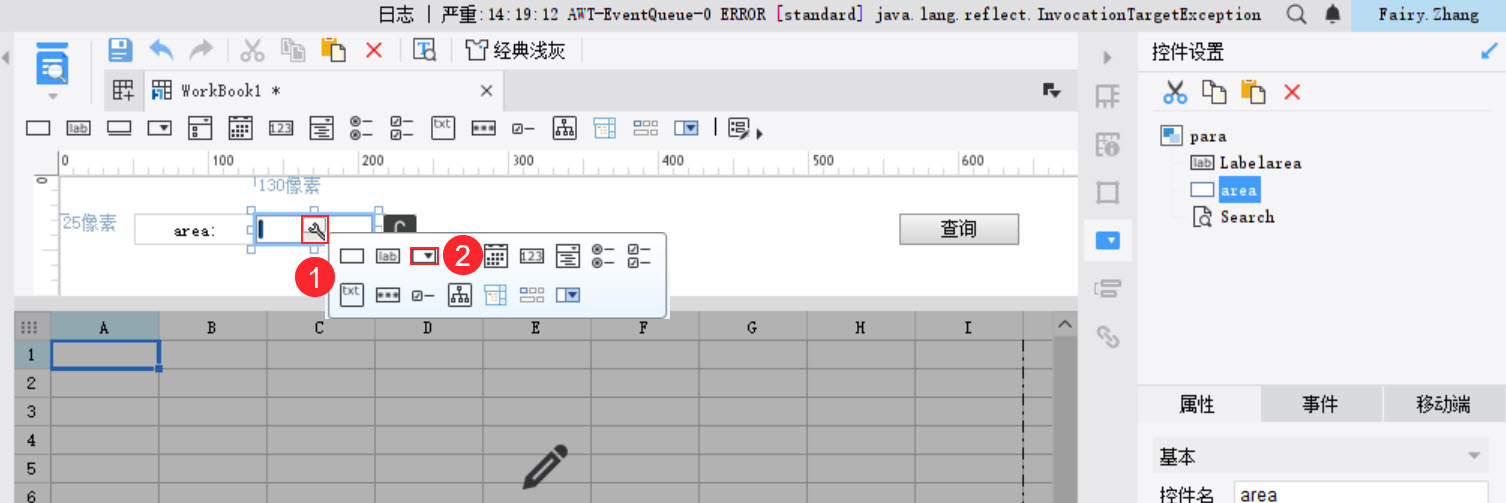The height and width of the screenshot is (503, 1506).
Task: Click the 经典浅灰 theme button
Action: tap(516, 50)
